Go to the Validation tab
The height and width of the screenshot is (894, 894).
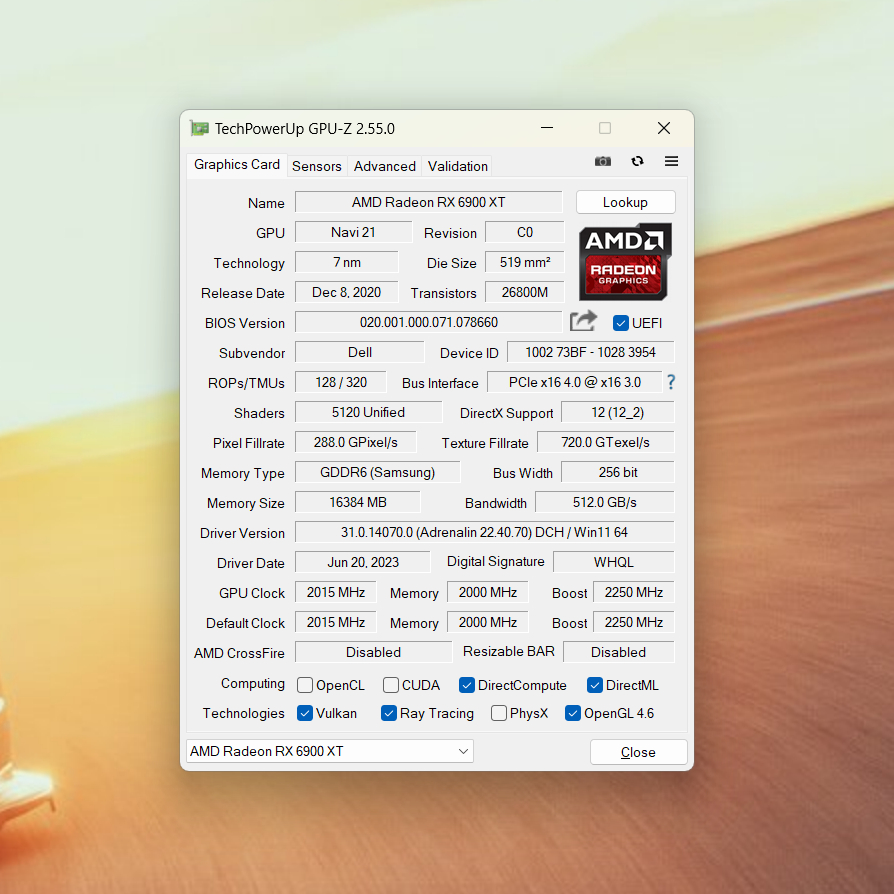point(458,166)
